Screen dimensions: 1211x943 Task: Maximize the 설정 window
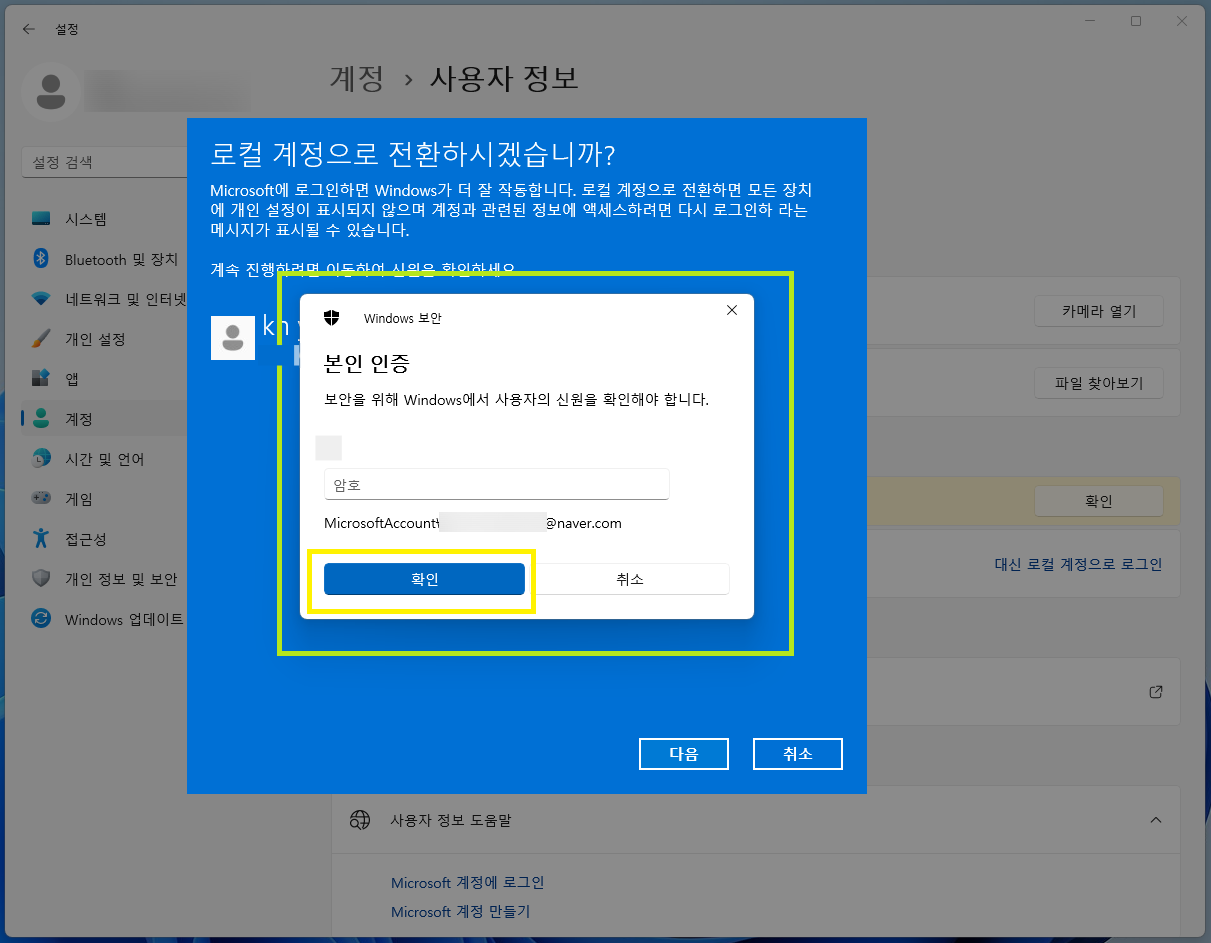[x=1136, y=21]
